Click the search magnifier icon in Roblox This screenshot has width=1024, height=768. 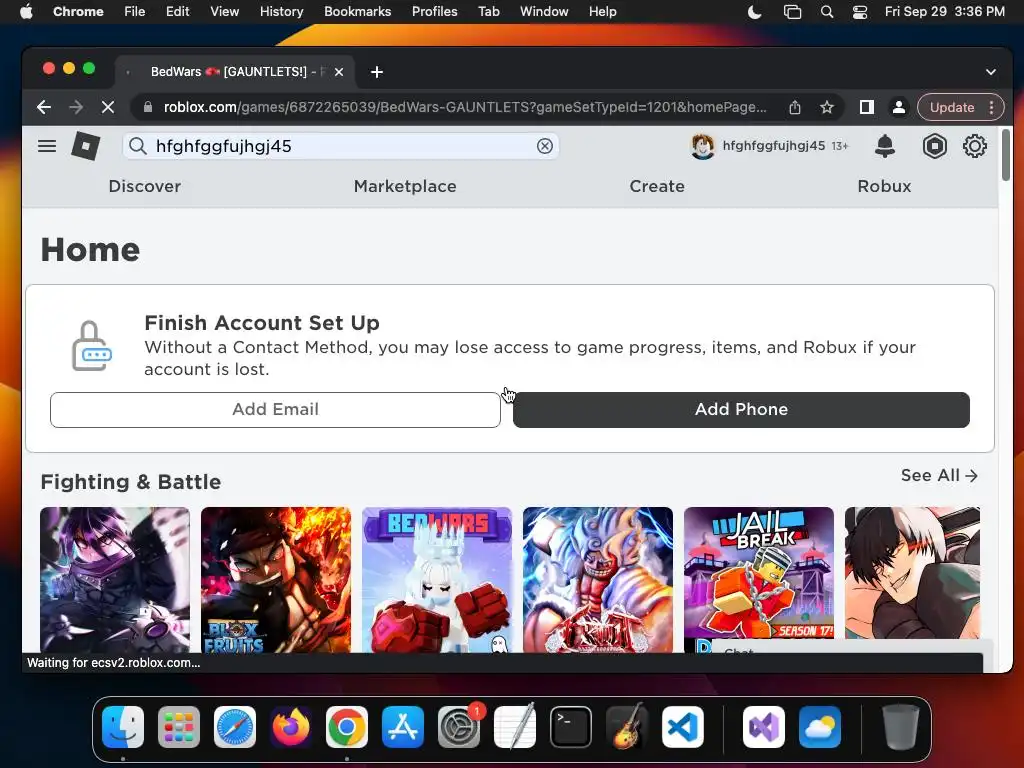138,146
